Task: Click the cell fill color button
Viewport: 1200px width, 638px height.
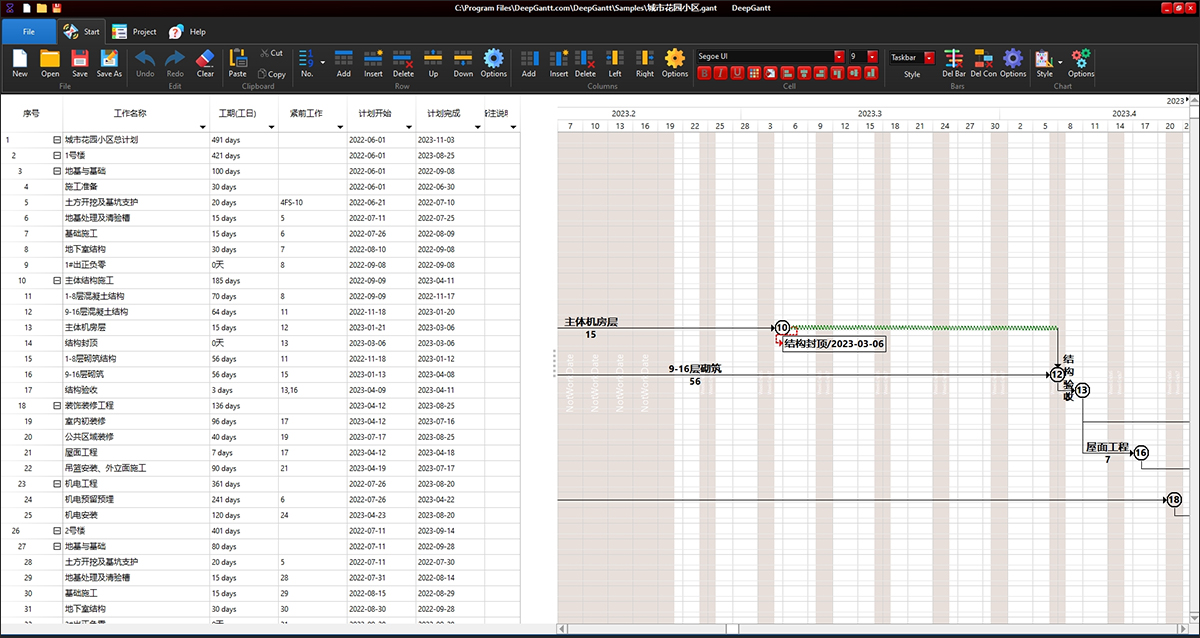Action: [771, 73]
